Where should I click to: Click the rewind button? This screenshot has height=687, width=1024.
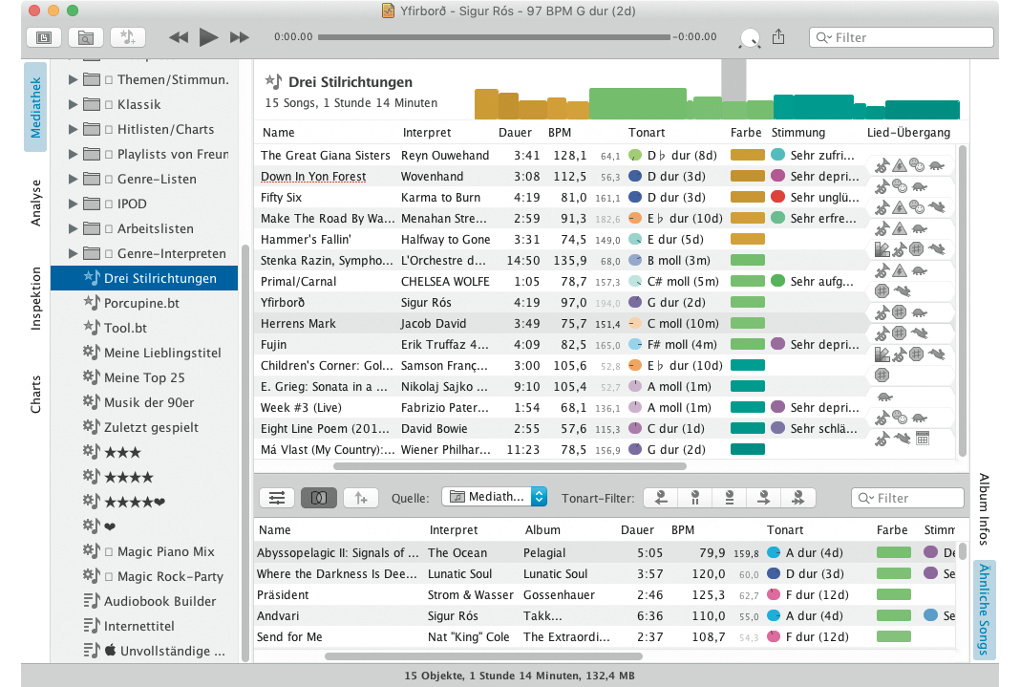pos(178,37)
